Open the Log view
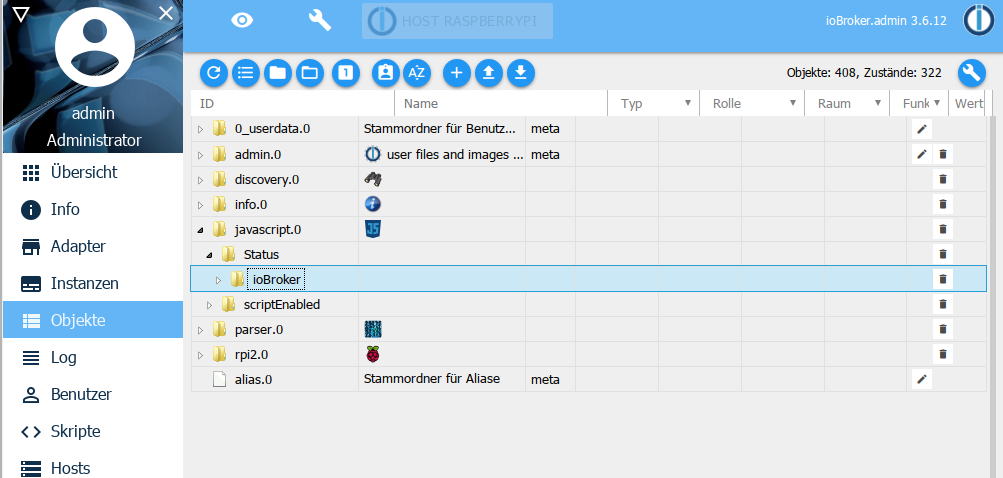Screen dimensions: 1003x478 click(x=93, y=357)
